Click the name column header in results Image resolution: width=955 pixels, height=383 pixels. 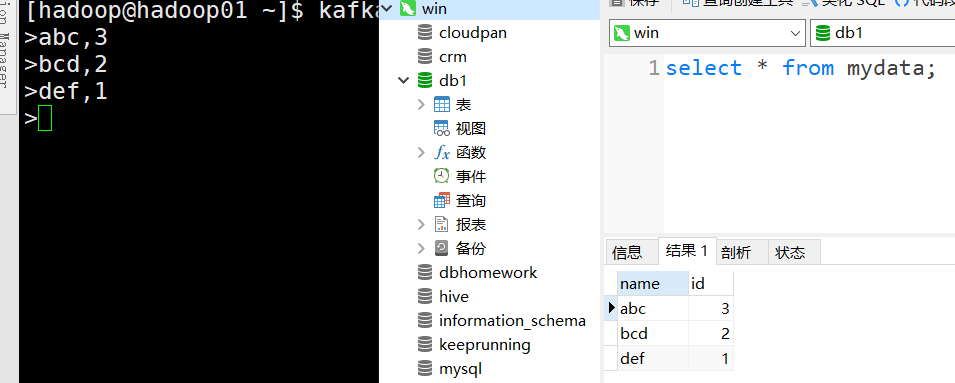(x=653, y=284)
